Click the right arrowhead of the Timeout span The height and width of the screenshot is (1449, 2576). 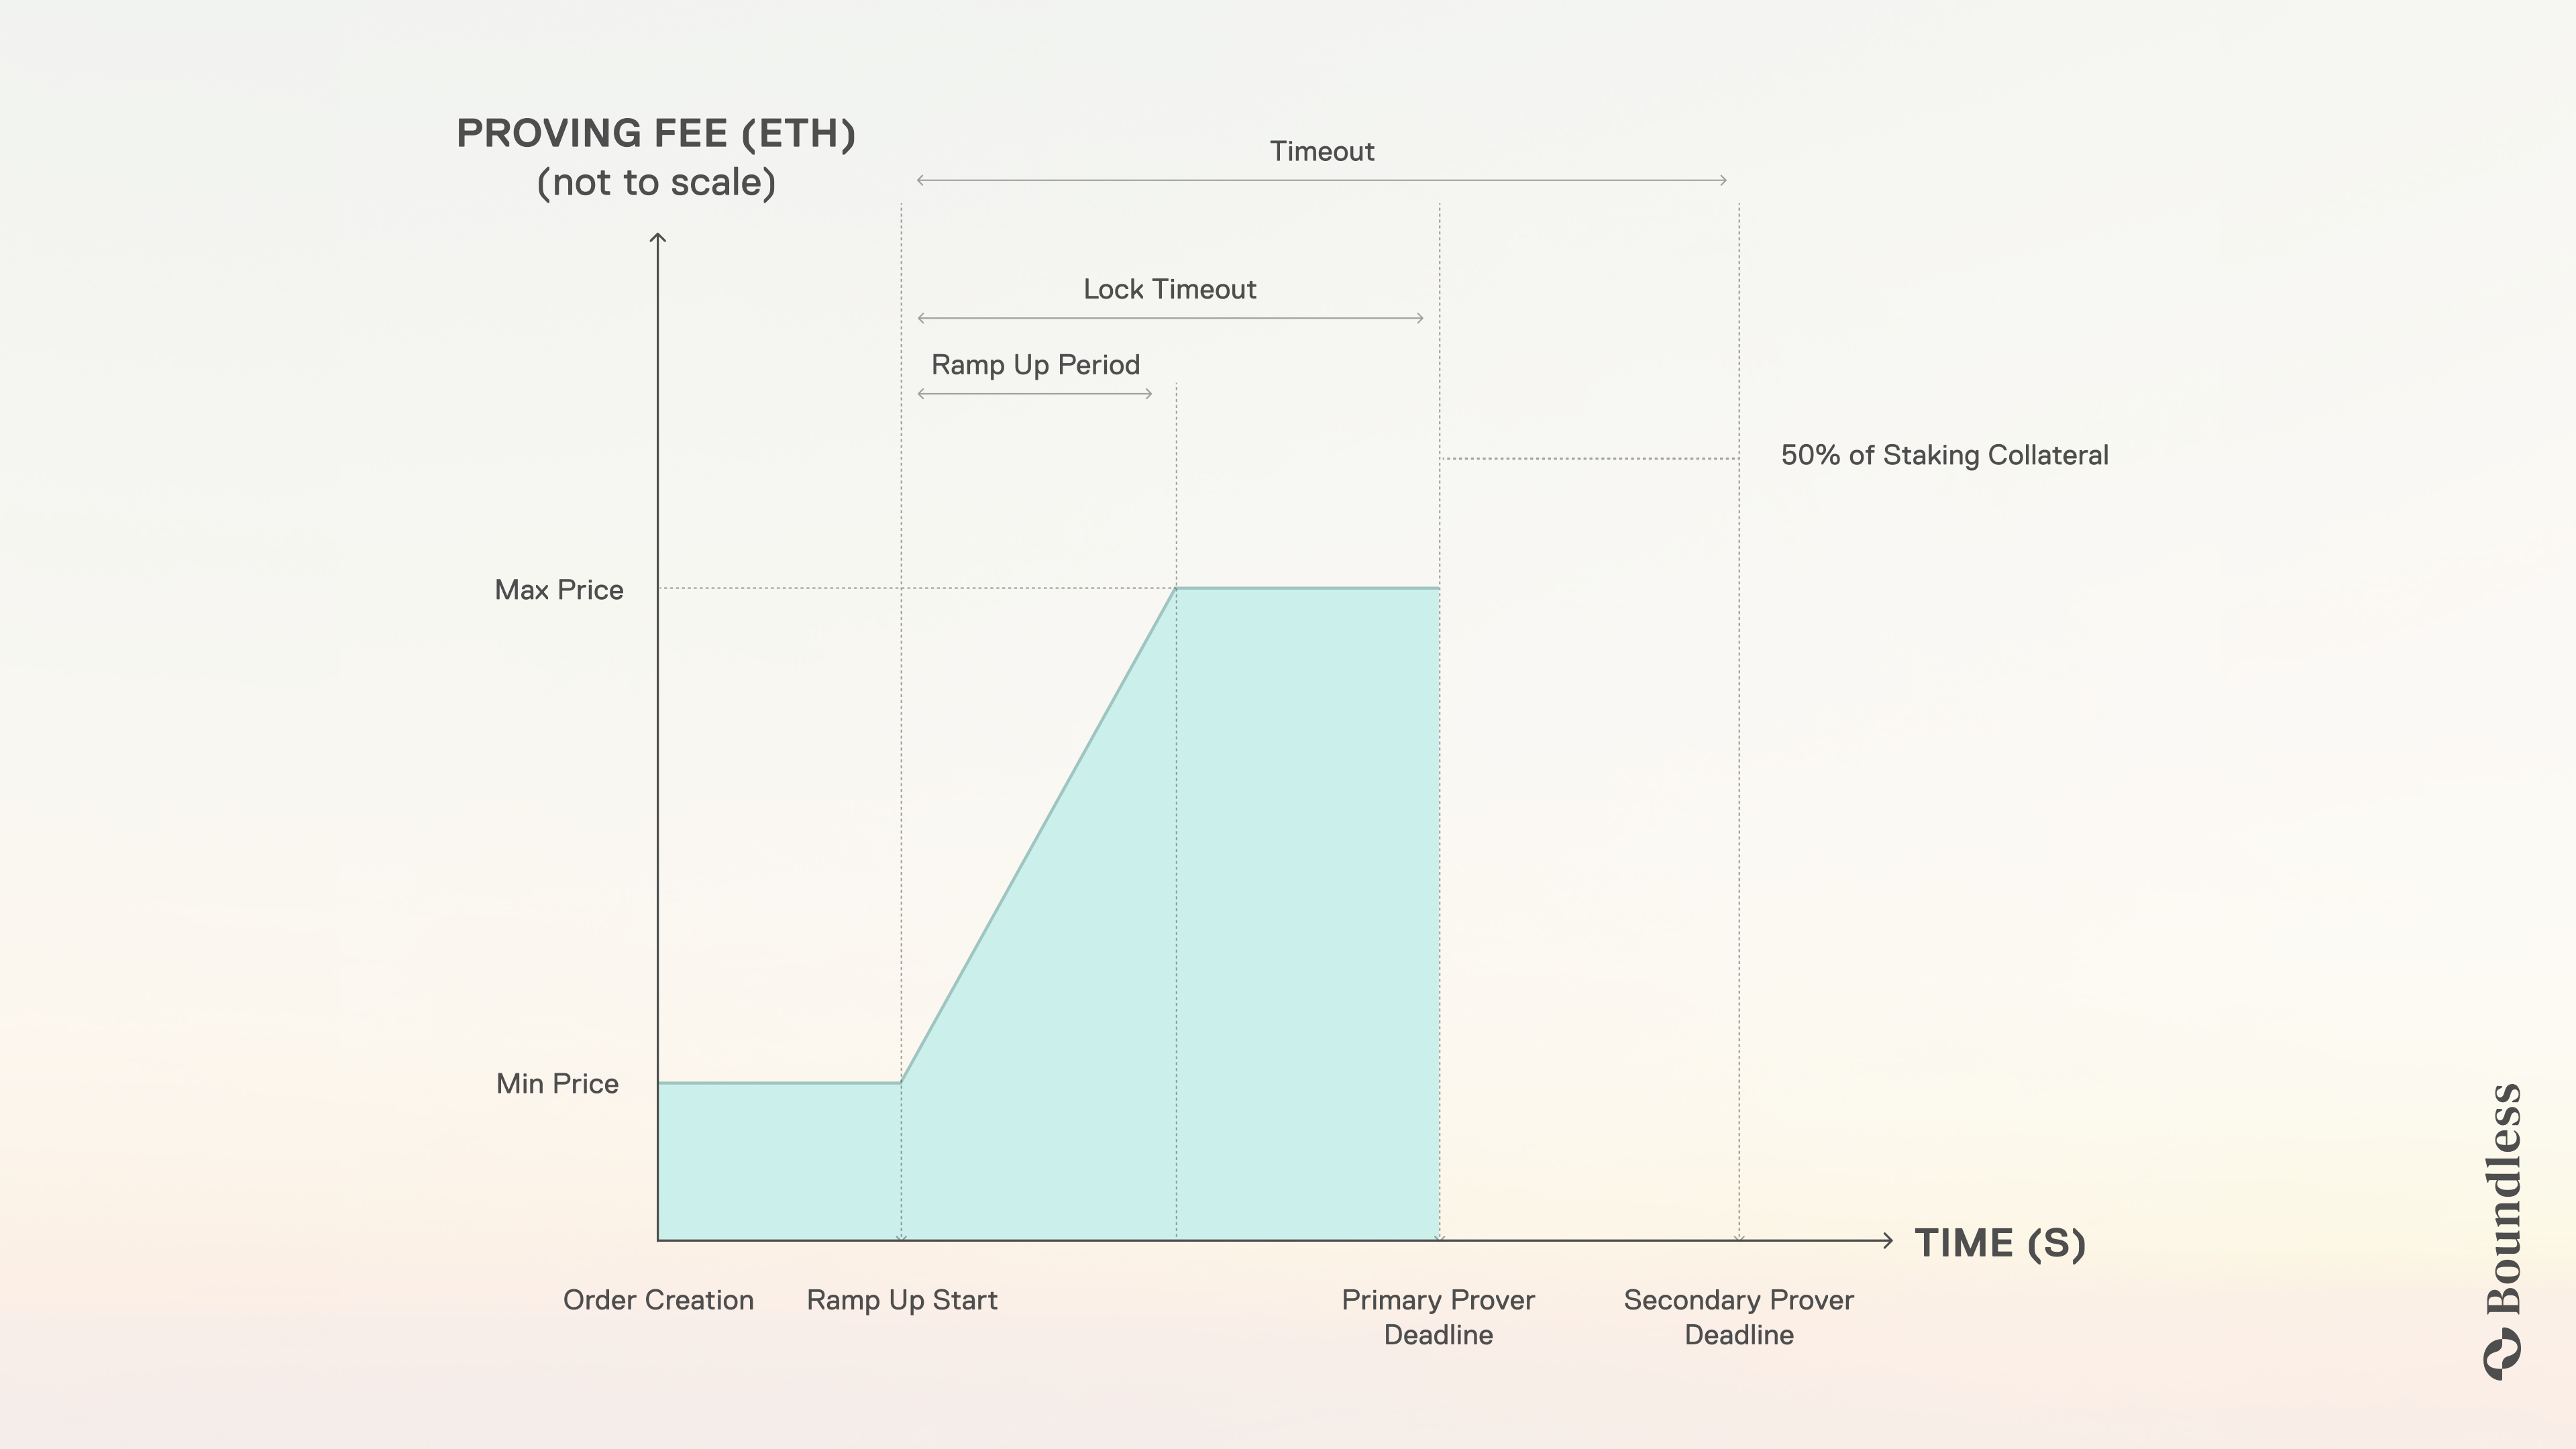click(1722, 180)
